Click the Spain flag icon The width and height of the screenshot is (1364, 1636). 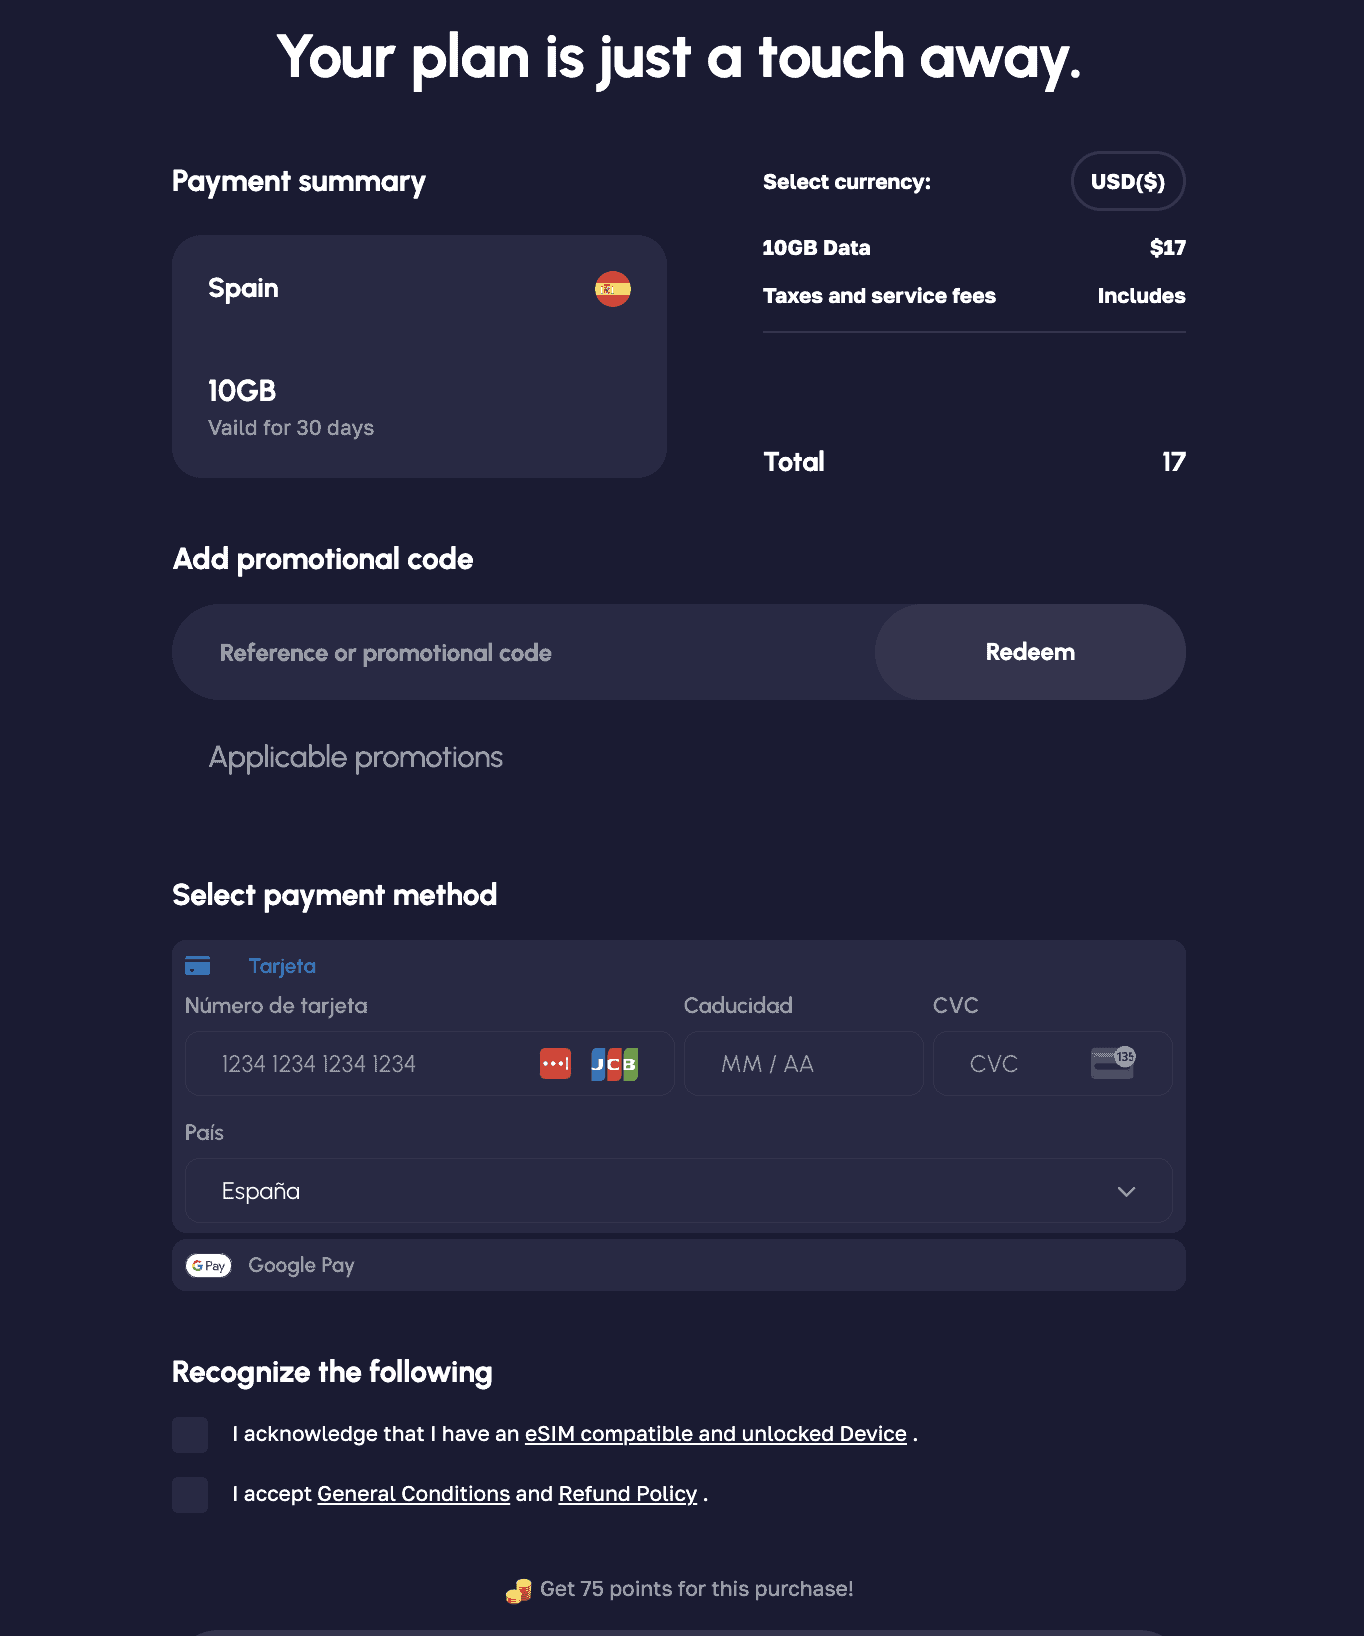[x=613, y=289]
